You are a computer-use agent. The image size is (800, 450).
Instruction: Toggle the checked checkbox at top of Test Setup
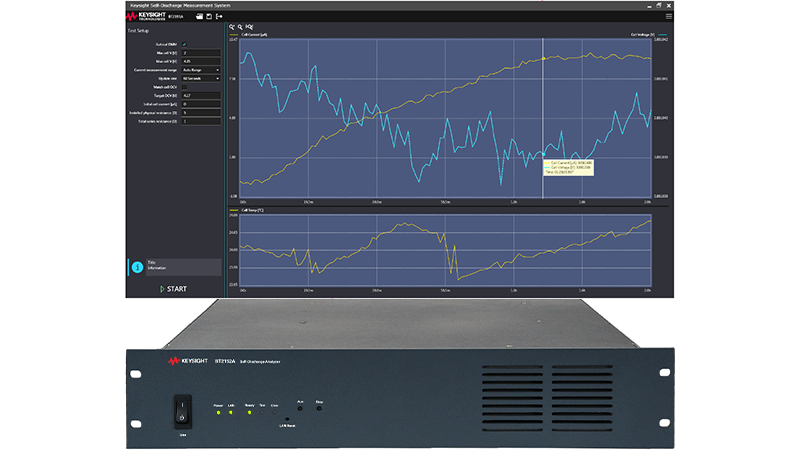(x=184, y=44)
